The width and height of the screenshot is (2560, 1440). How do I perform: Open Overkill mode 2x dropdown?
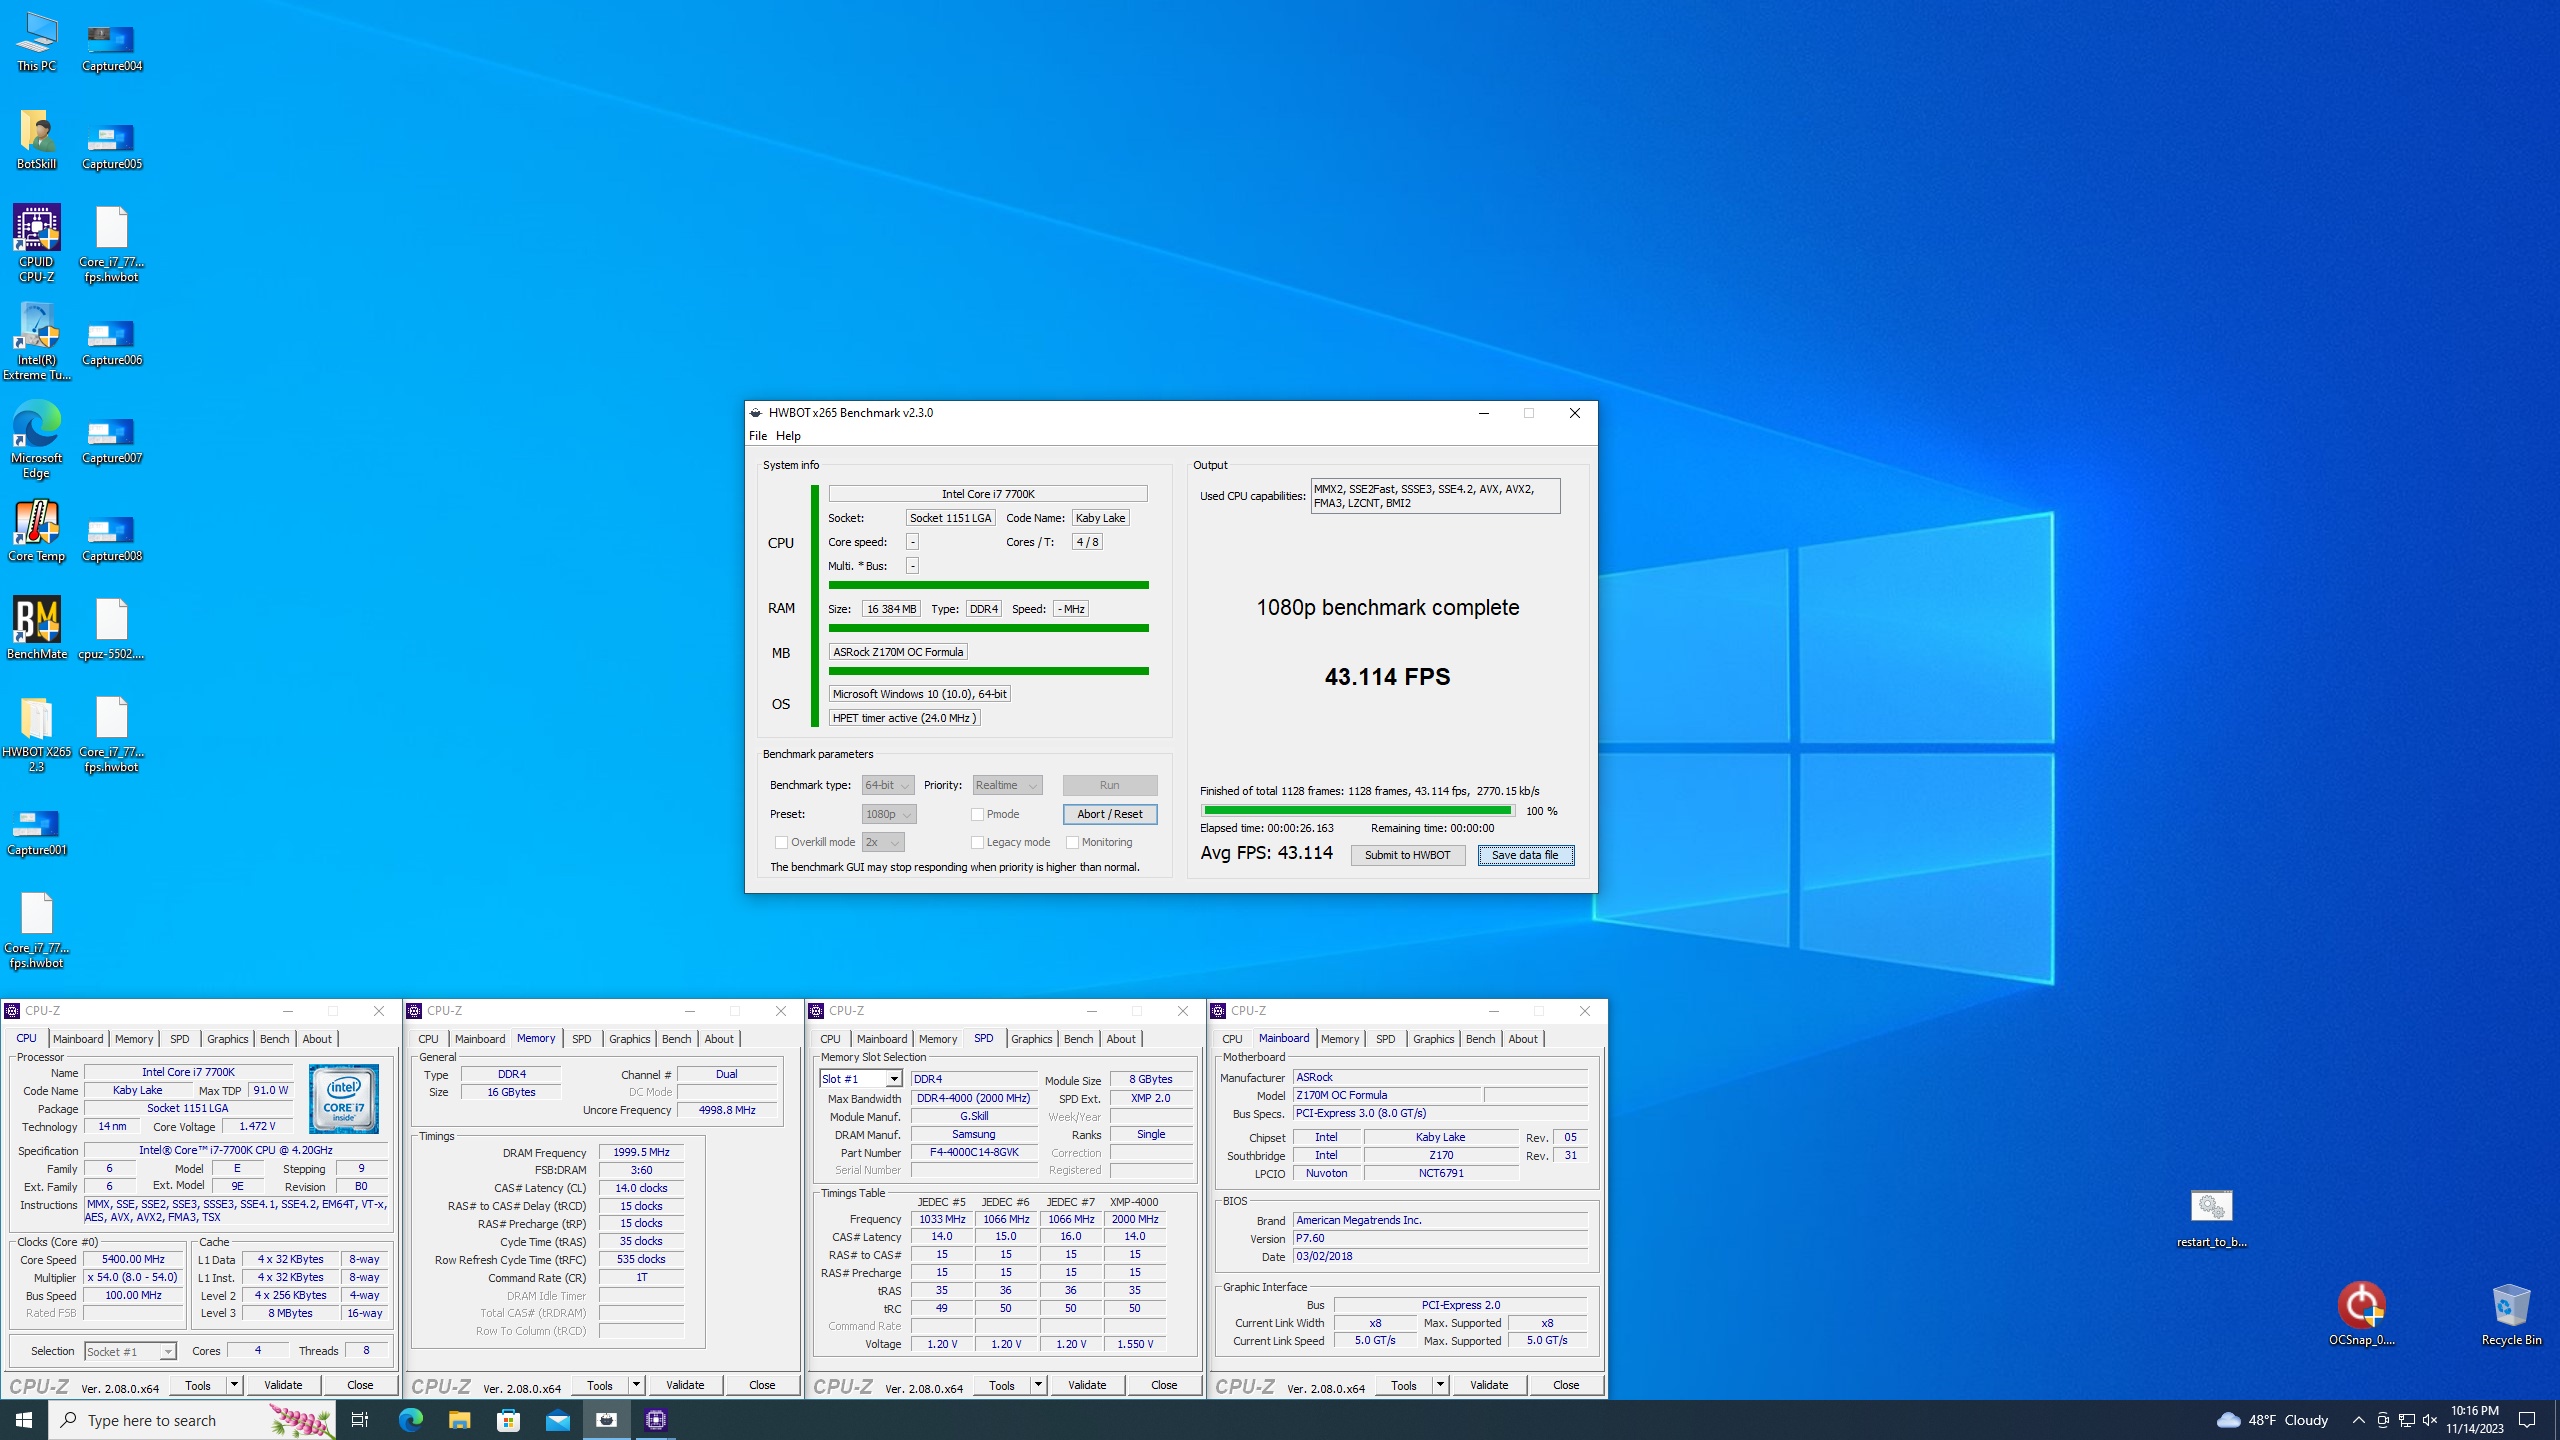tap(883, 842)
